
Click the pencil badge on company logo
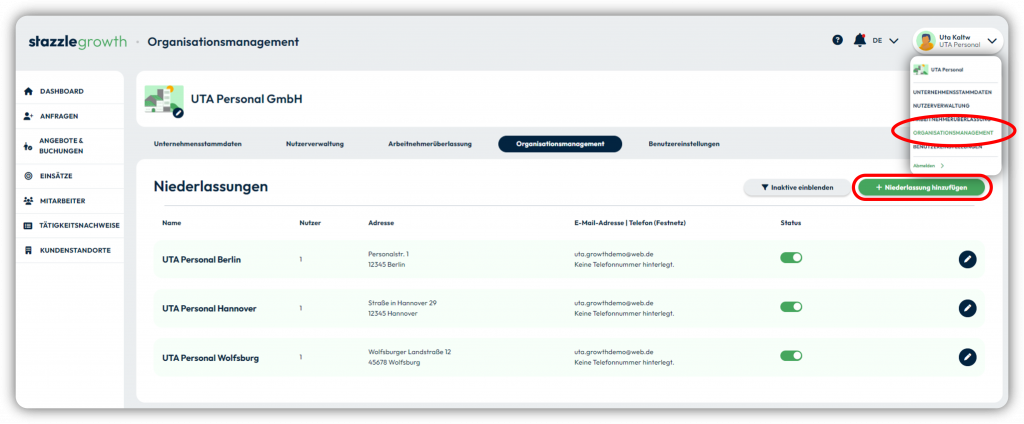178,112
